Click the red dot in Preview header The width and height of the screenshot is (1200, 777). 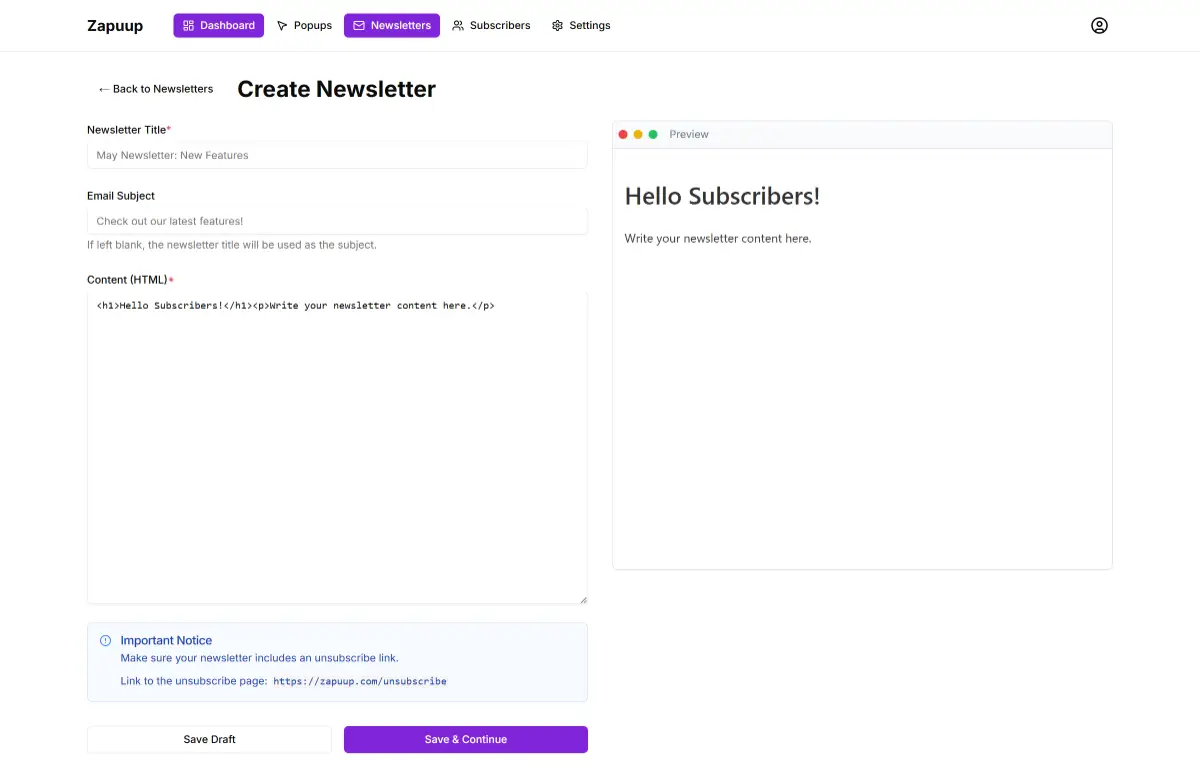pyautogui.click(x=623, y=134)
